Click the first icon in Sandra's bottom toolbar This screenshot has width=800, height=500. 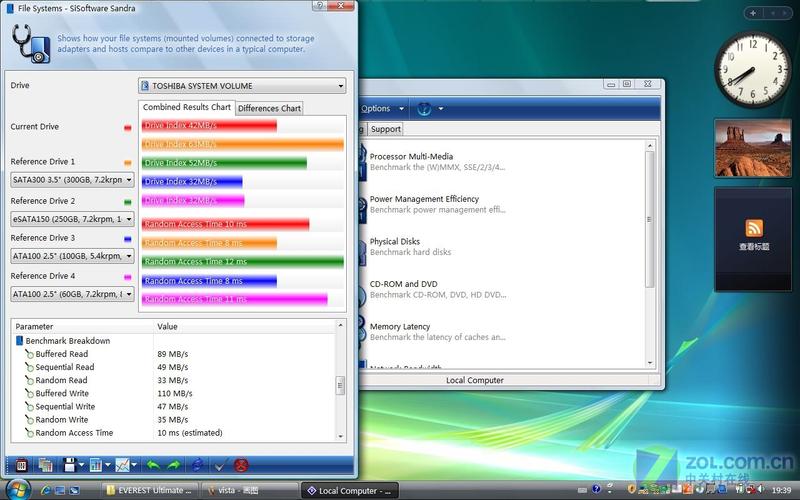(21, 465)
